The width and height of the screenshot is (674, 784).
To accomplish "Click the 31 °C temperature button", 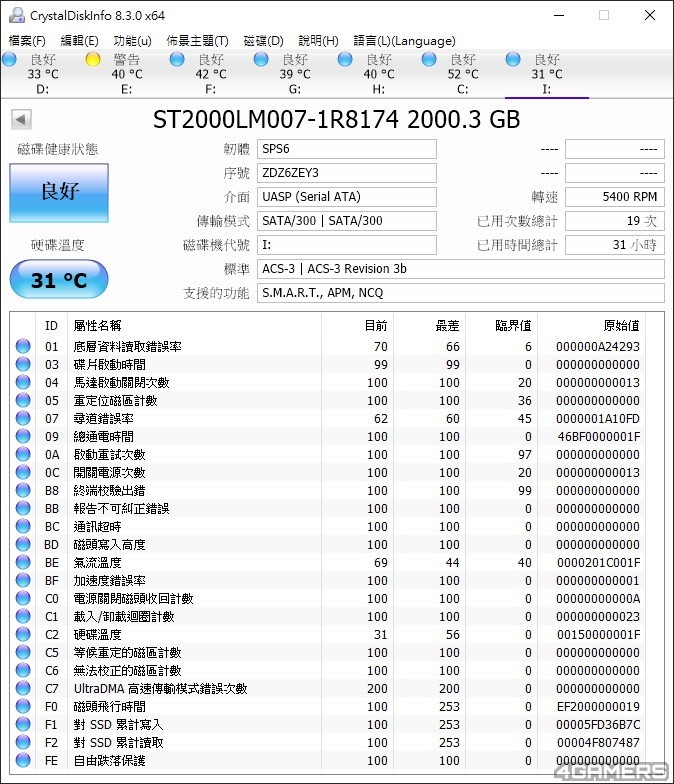I will 59,280.
